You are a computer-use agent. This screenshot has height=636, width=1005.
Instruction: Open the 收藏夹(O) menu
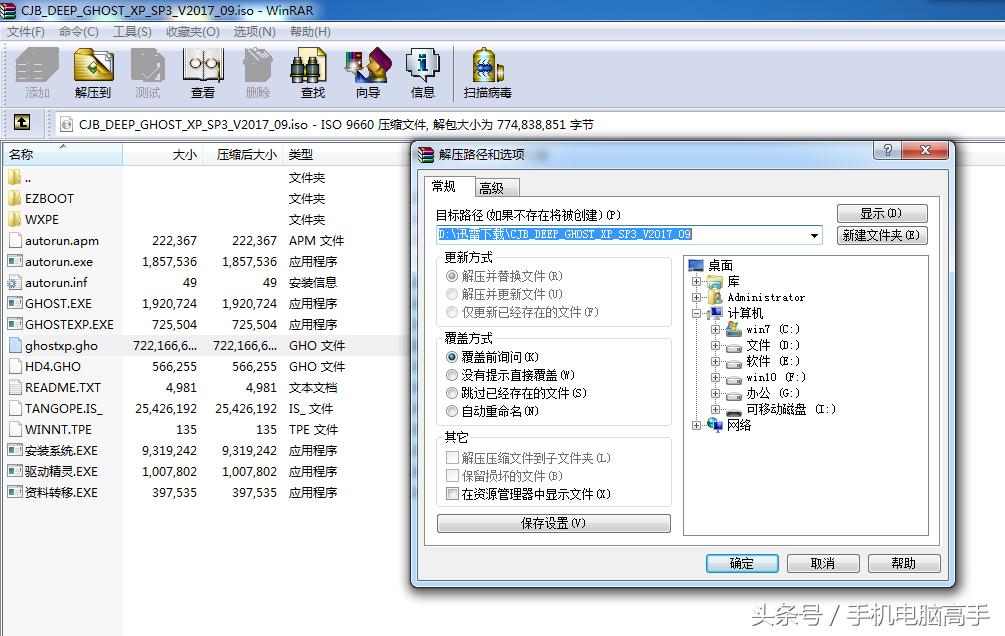(x=192, y=31)
